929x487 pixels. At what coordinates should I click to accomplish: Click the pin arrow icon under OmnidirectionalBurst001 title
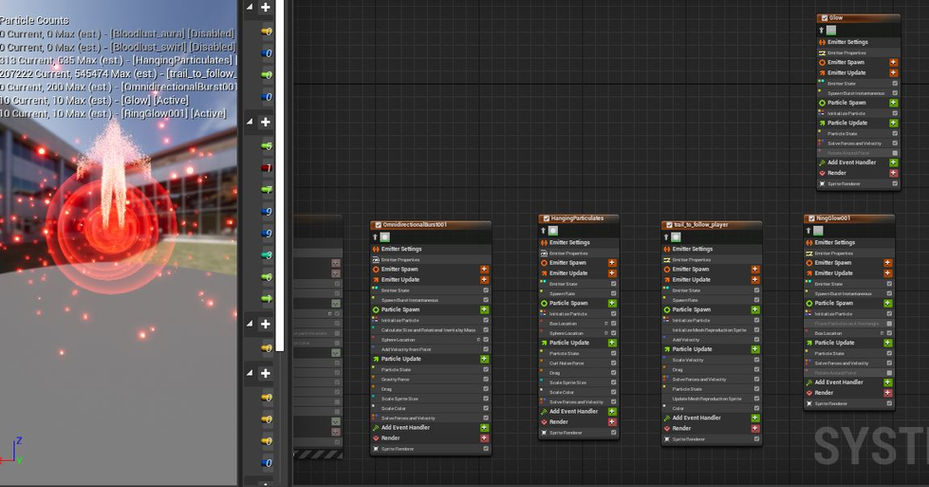point(375,237)
